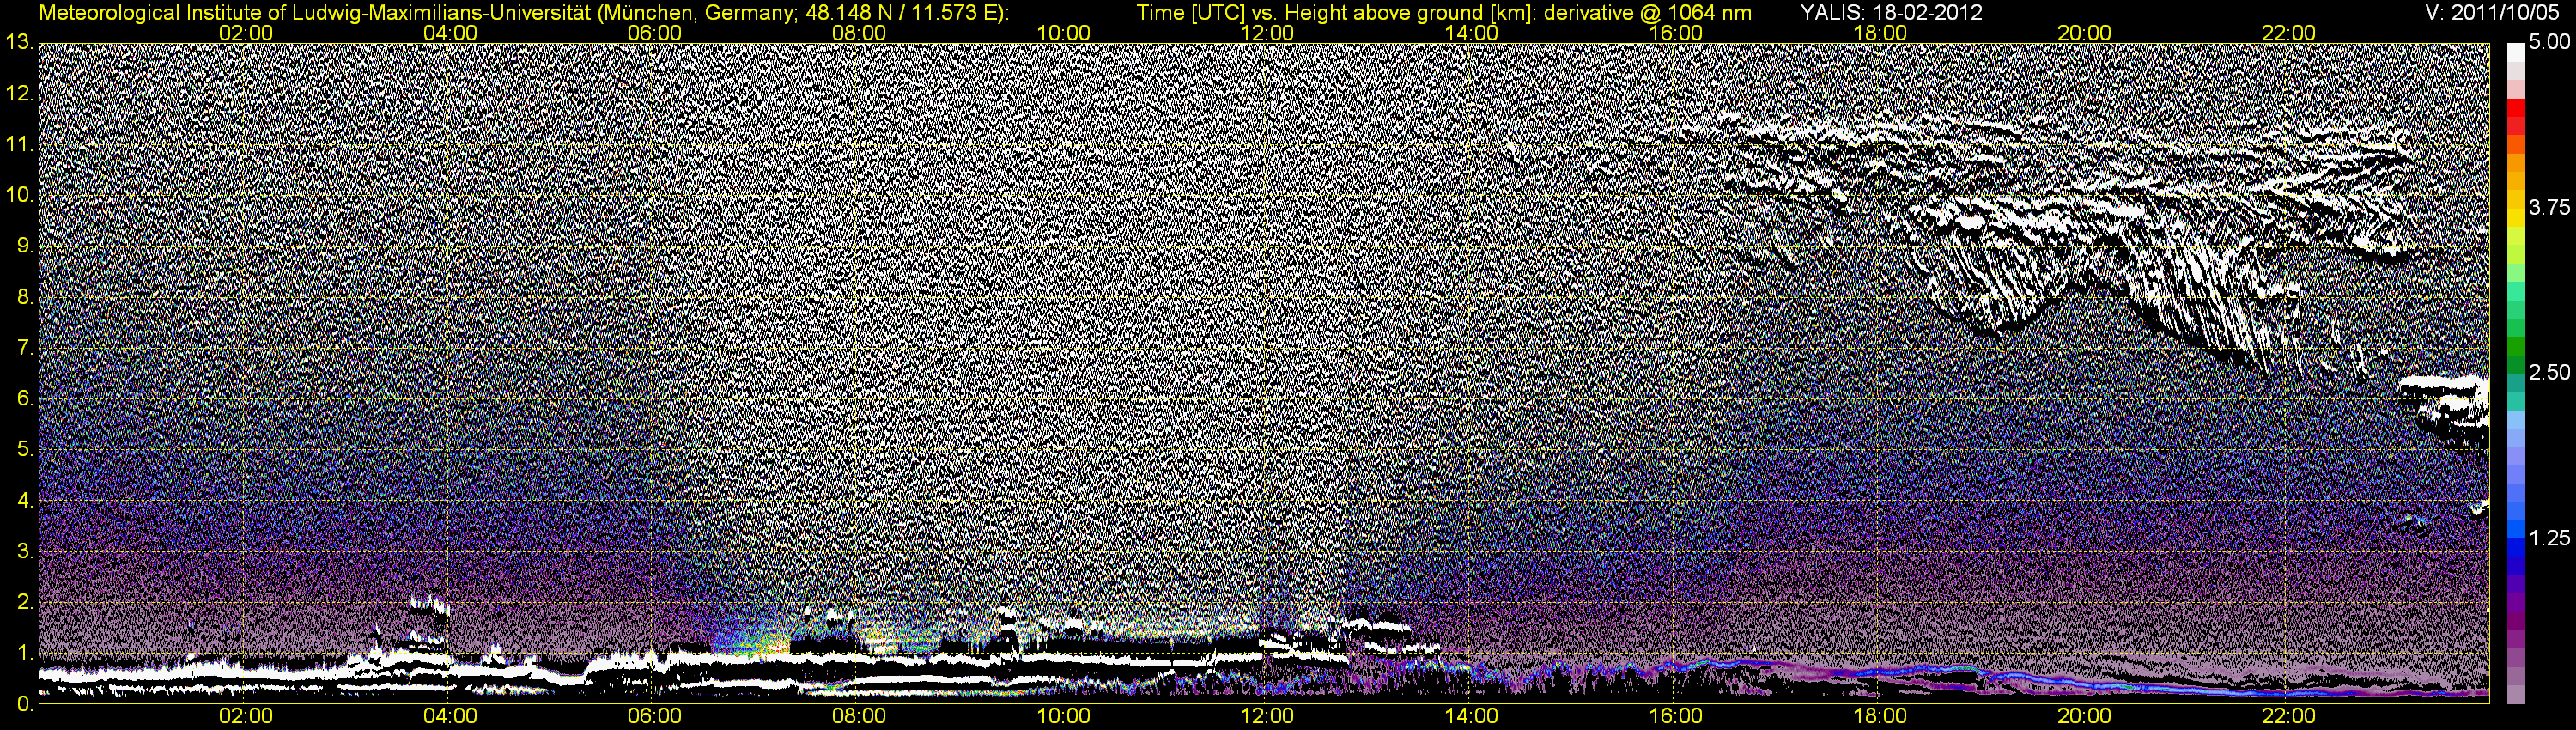The height and width of the screenshot is (730, 2576).
Task: Click the 06:00 label on the lower time axis
Action: pyautogui.click(x=654, y=717)
